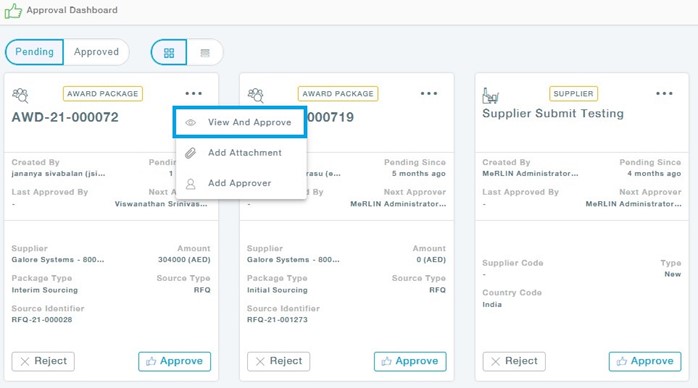Click amount 0 (AED)
The image size is (698, 388).
click(431, 259)
